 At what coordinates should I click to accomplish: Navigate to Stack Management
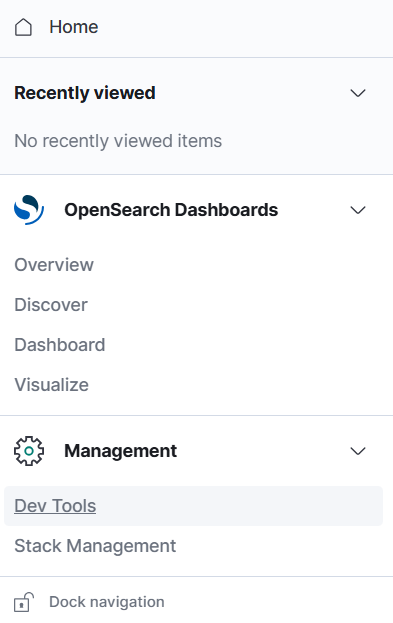(x=95, y=546)
